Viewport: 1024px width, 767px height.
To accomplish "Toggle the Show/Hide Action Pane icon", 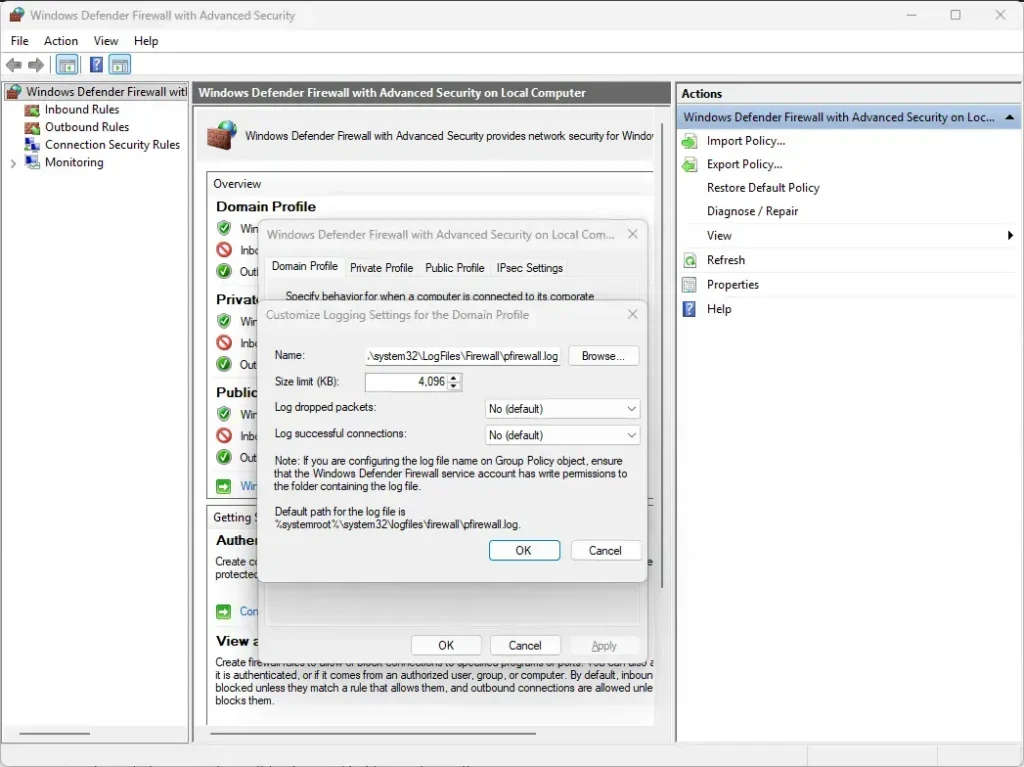I will [x=120, y=65].
